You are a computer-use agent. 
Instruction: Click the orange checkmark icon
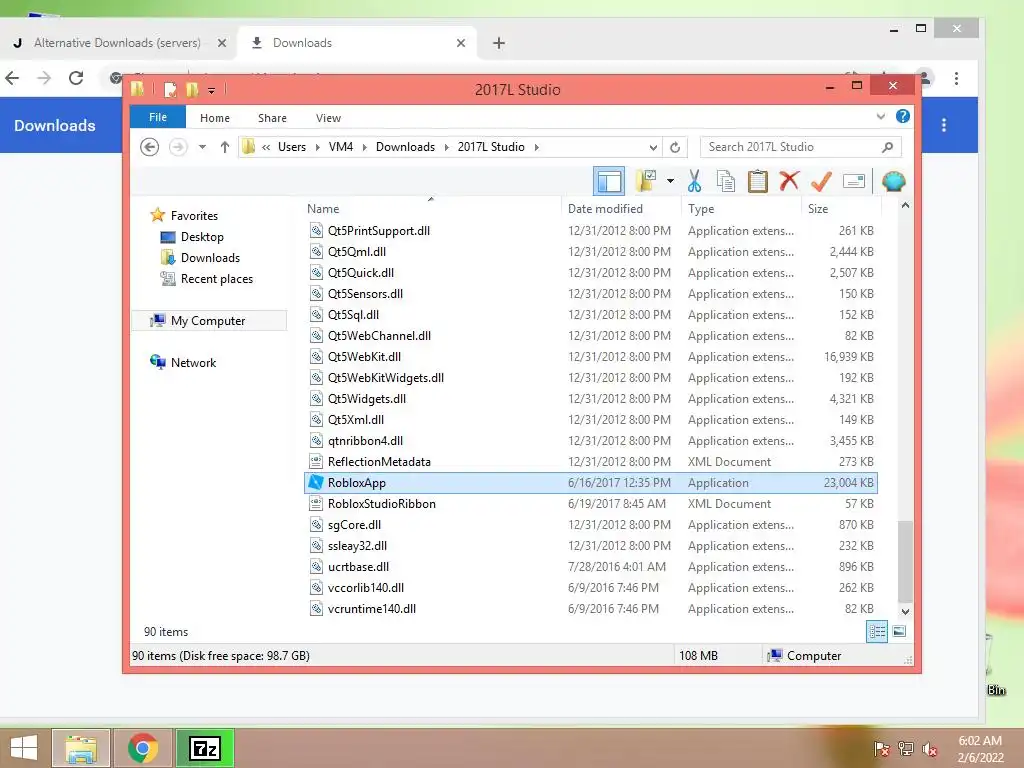pos(821,181)
